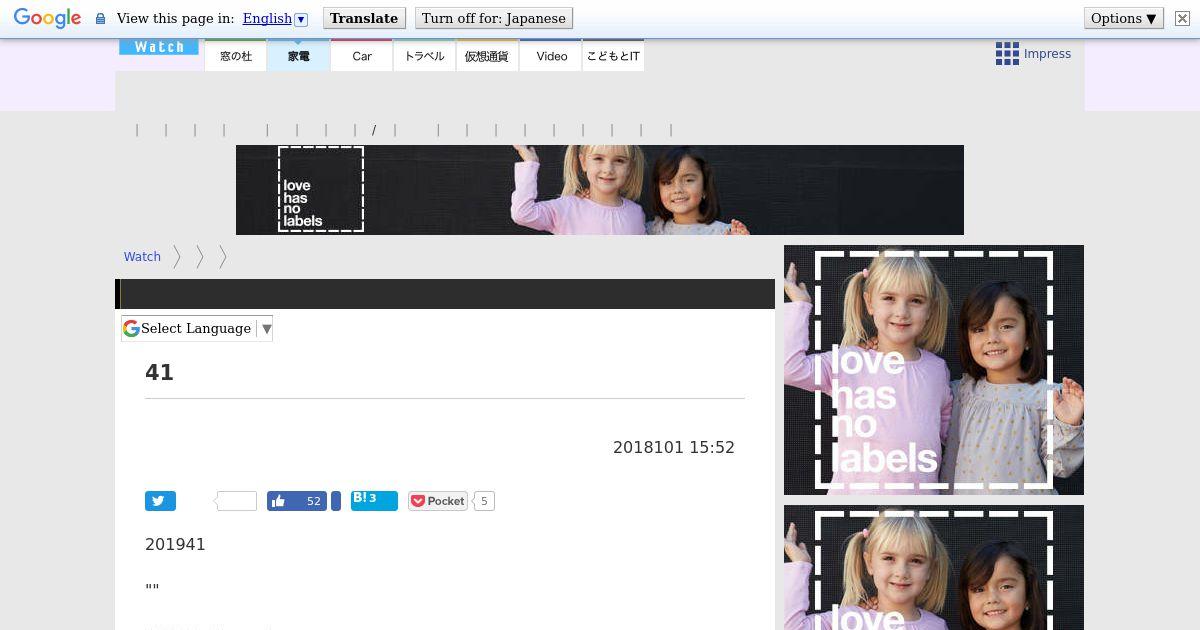The width and height of the screenshot is (1200, 630).
Task: Open the first sidebar love has no labels ad
Action: point(934,370)
